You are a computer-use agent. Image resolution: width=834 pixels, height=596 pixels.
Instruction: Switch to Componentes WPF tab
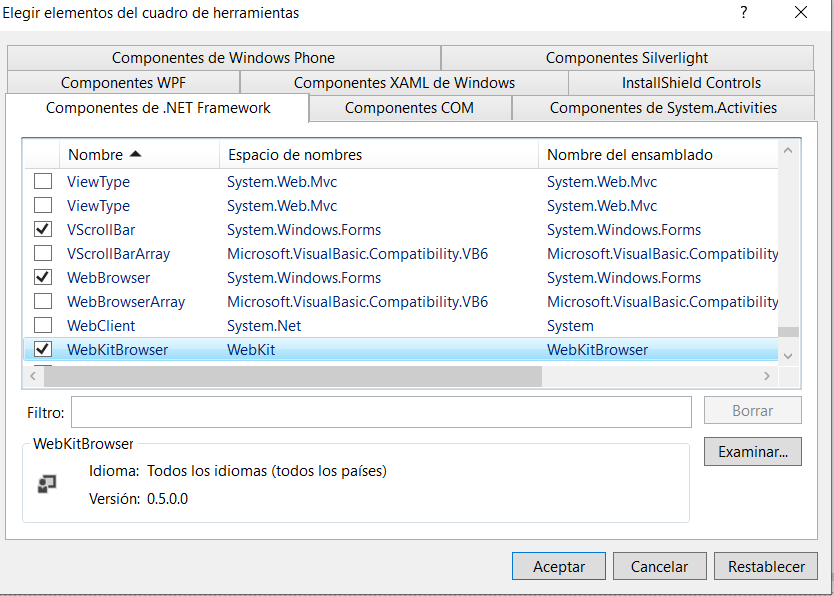[123, 82]
